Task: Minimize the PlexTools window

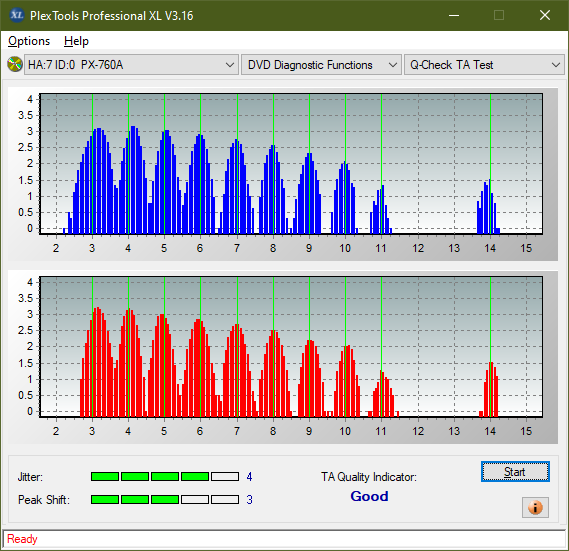Action: click(454, 15)
